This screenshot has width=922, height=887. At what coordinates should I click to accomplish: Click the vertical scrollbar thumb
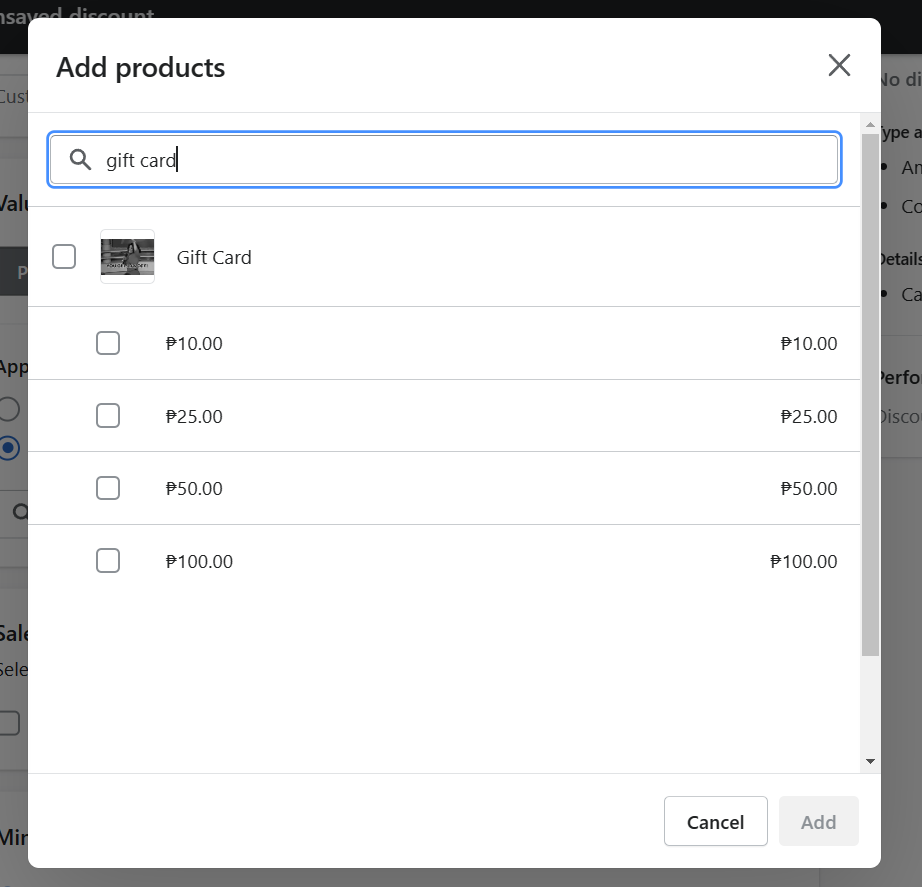click(x=870, y=394)
